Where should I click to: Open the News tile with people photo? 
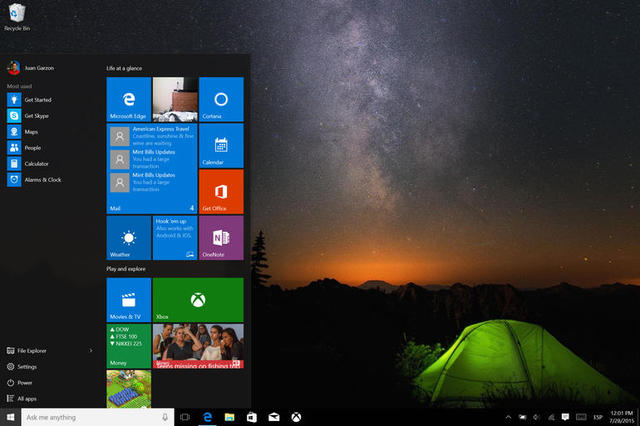click(x=198, y=346)
